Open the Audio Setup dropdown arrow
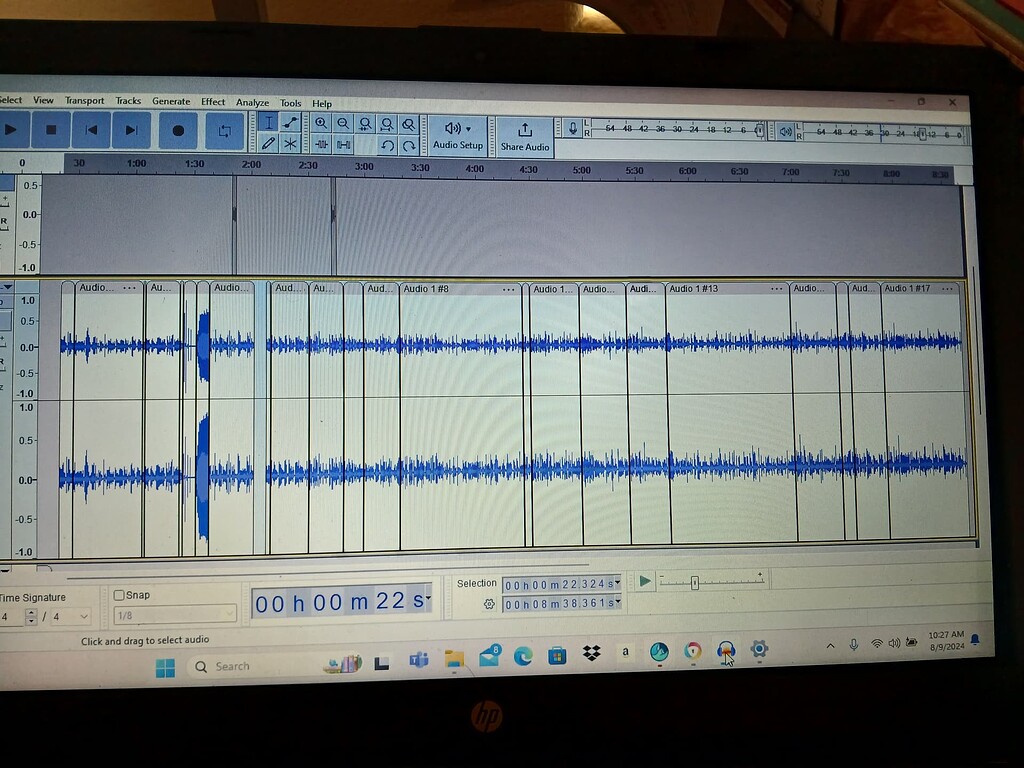 pos(470,127)
